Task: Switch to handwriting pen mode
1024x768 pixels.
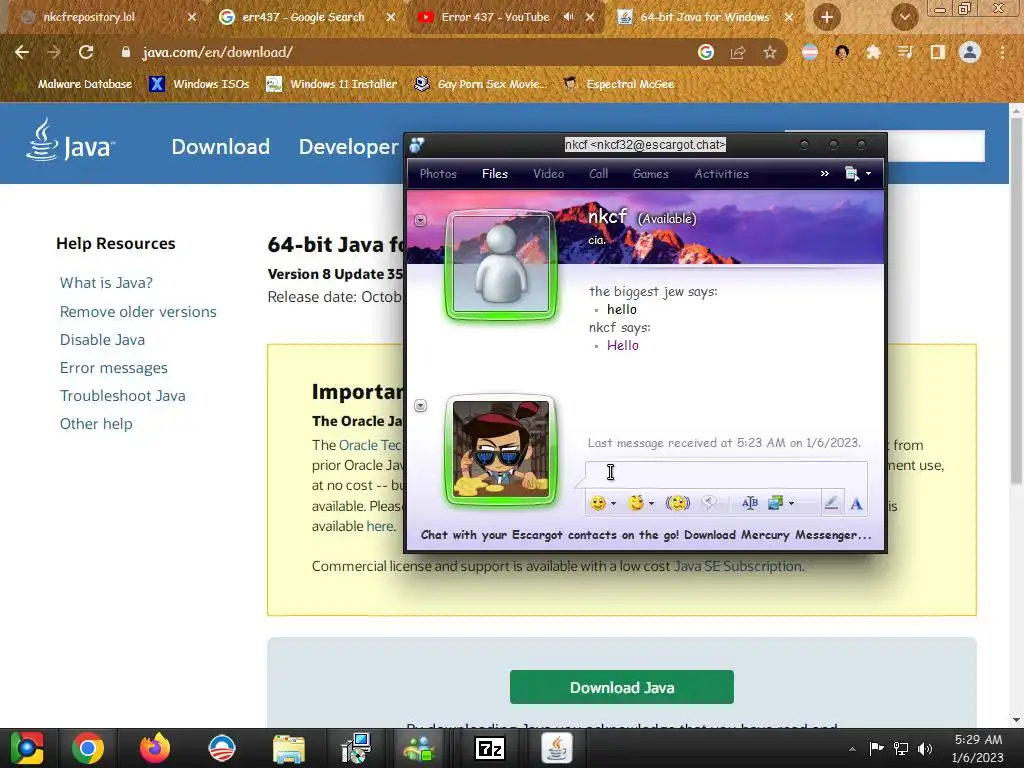Action: pos(831,503)
